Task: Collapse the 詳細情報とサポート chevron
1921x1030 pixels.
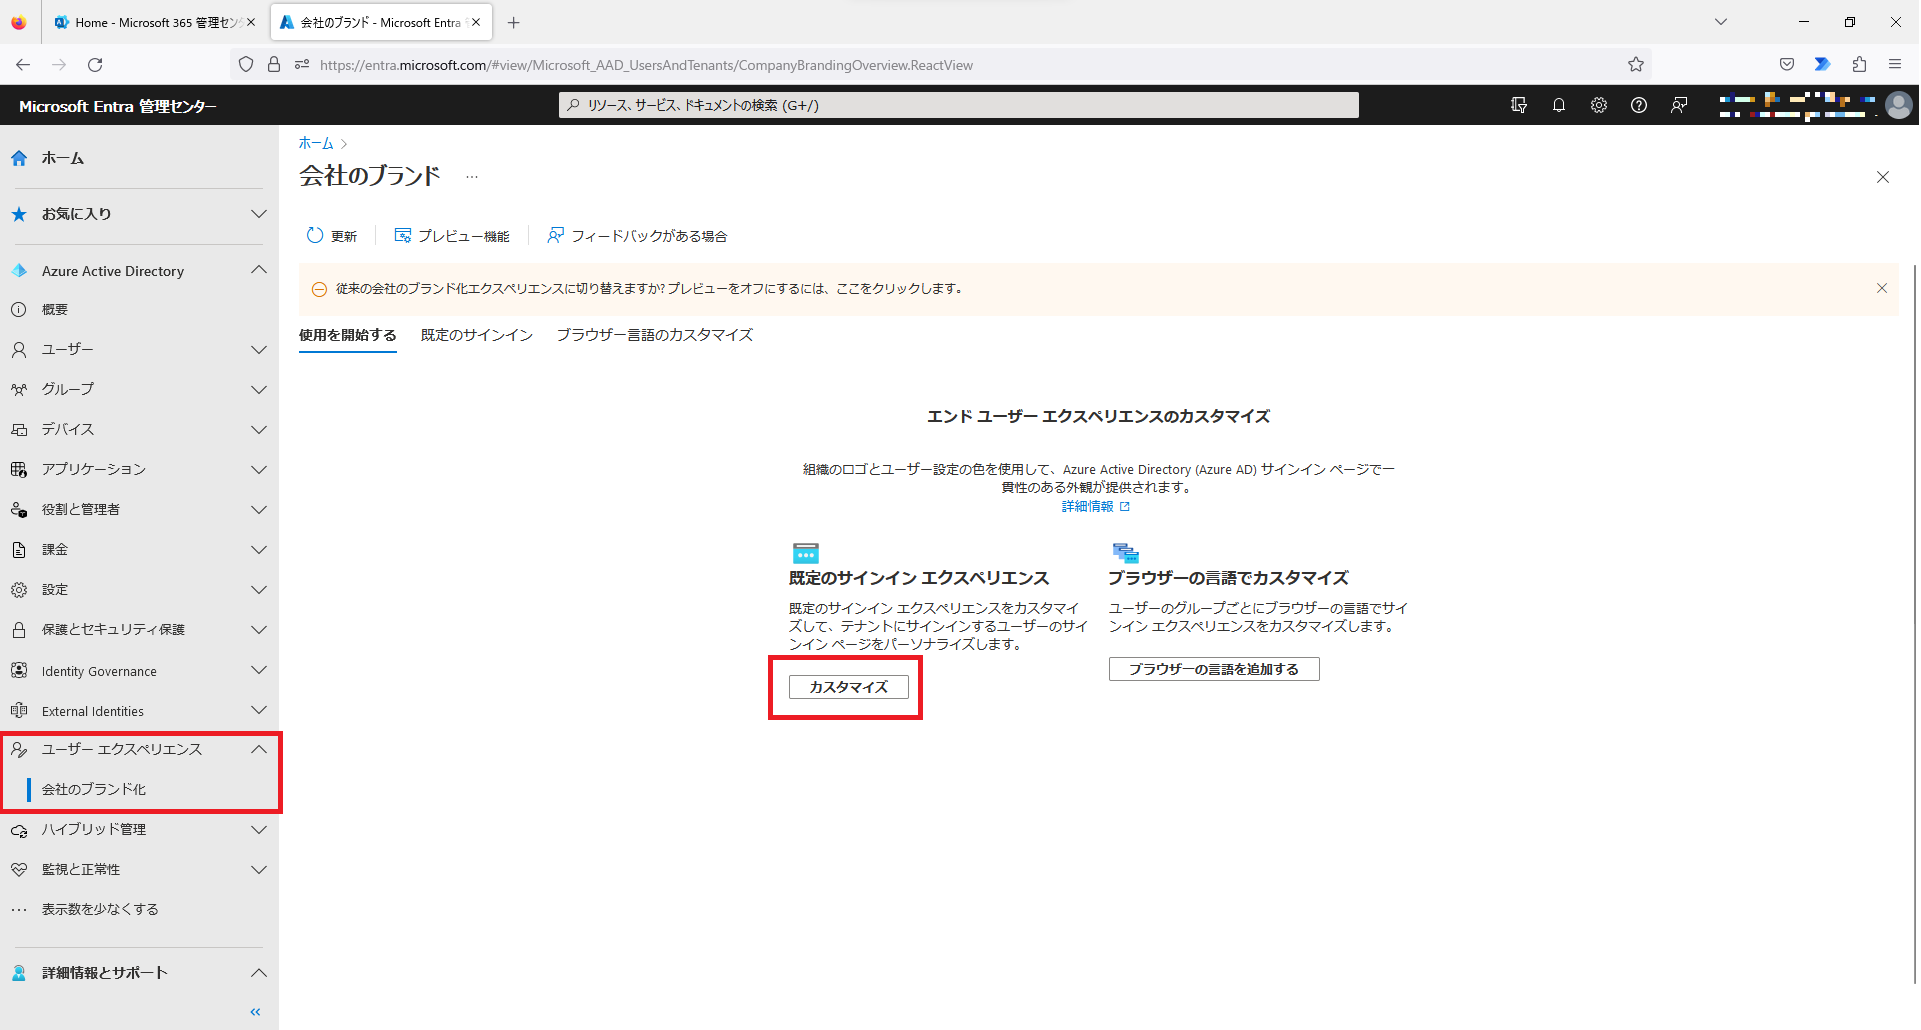Action: point(259,973)
